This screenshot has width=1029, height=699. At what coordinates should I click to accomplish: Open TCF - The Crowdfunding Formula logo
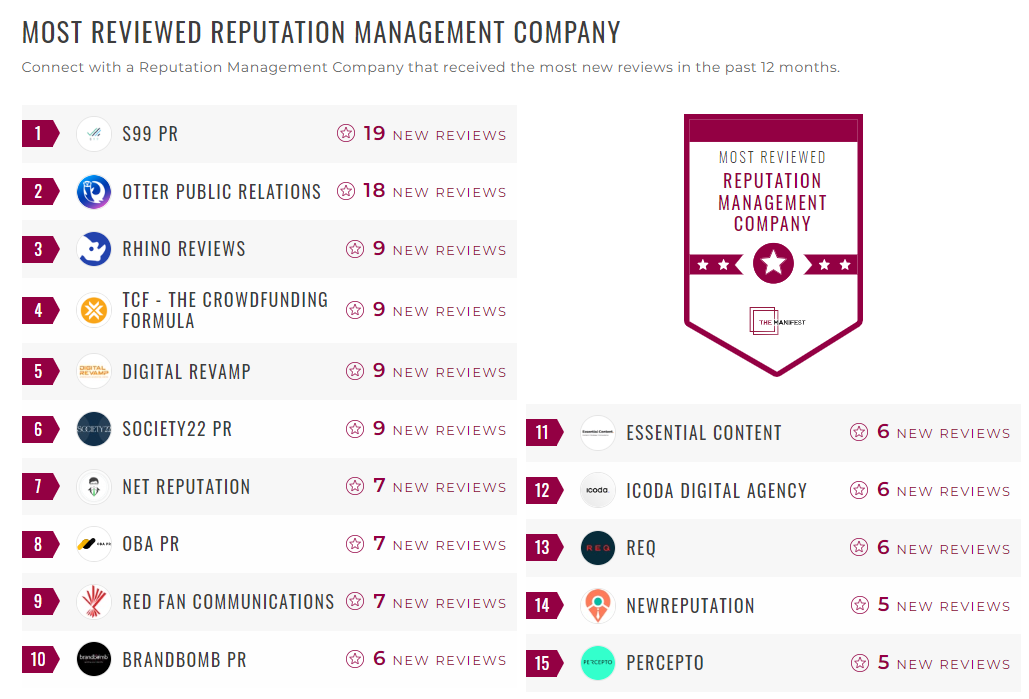tap(94, 310)
